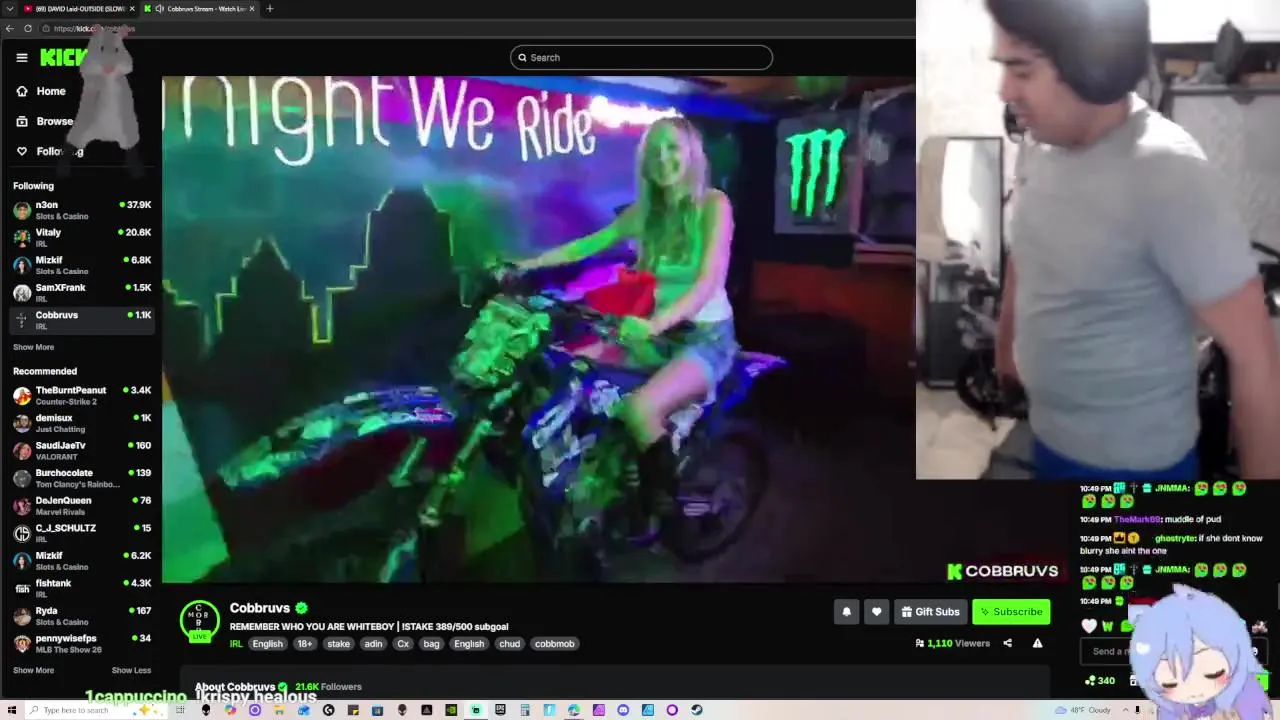Reload the page
The image size is (1280, 720).
28,28
